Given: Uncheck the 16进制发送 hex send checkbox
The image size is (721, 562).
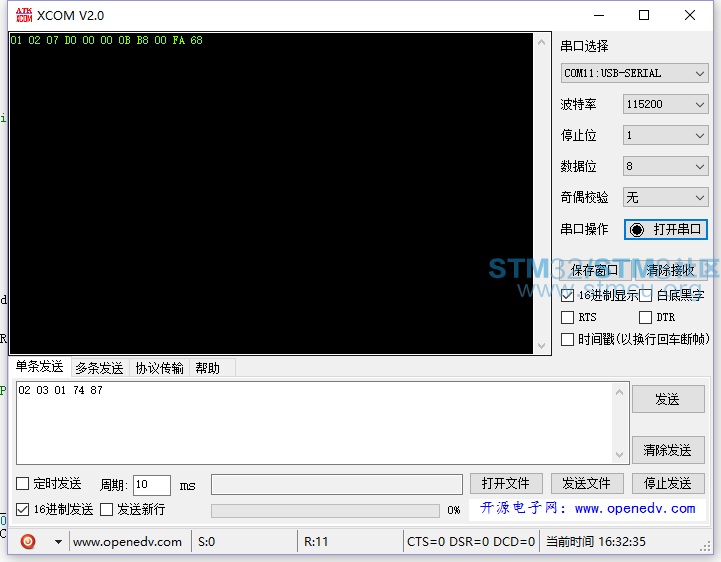Looking at the screenshot, I should point(23,509).
